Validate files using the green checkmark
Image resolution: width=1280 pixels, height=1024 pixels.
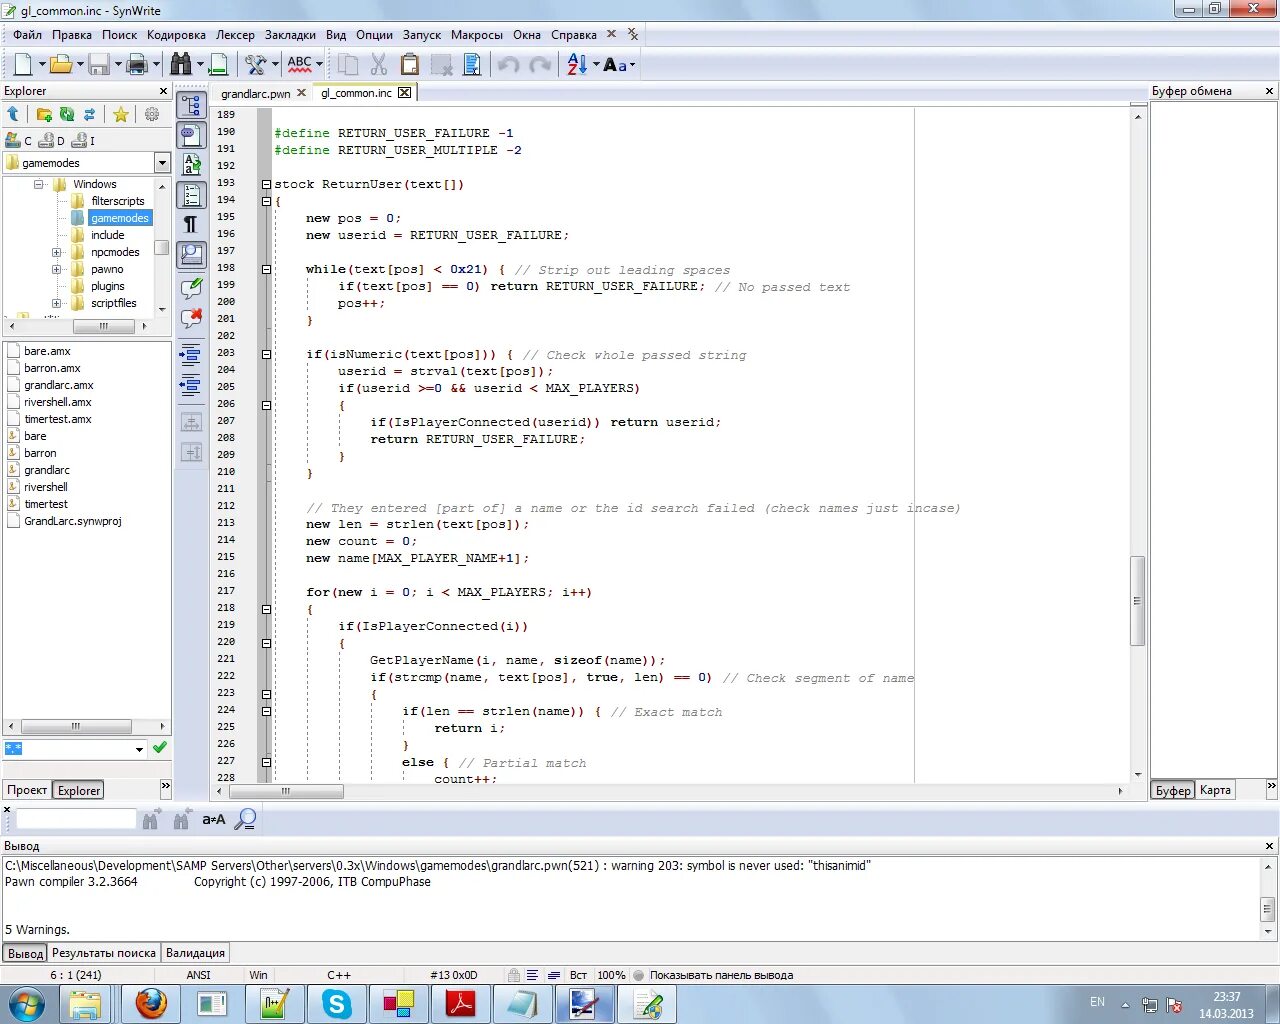[160, 747]
